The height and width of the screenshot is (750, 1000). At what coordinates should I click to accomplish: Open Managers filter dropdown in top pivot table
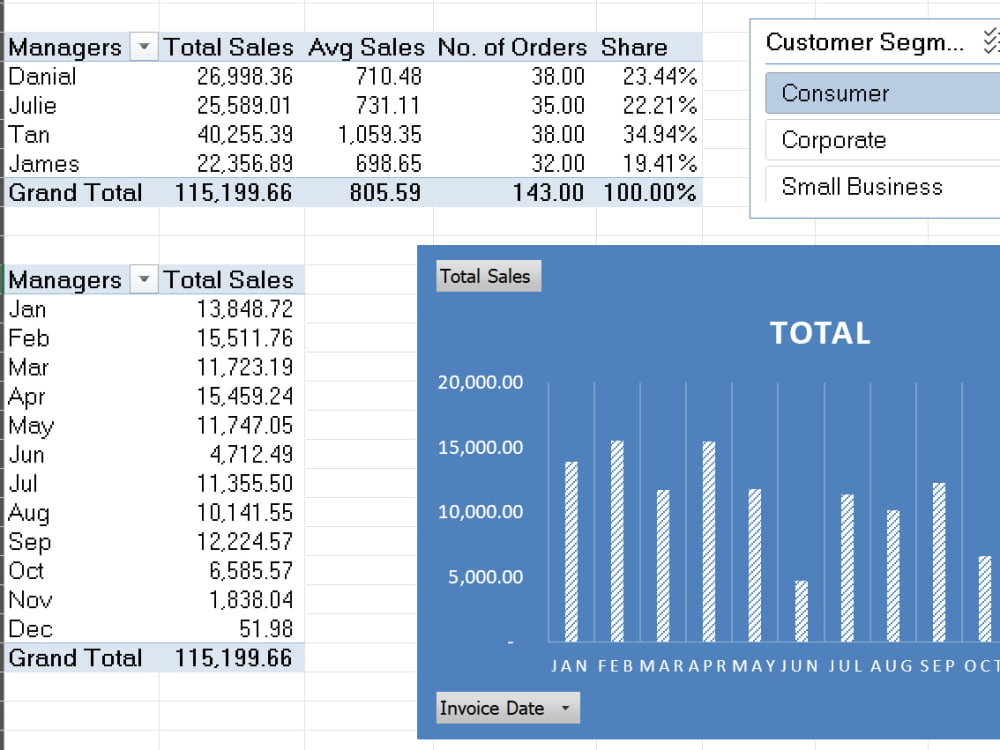(144, 47)
